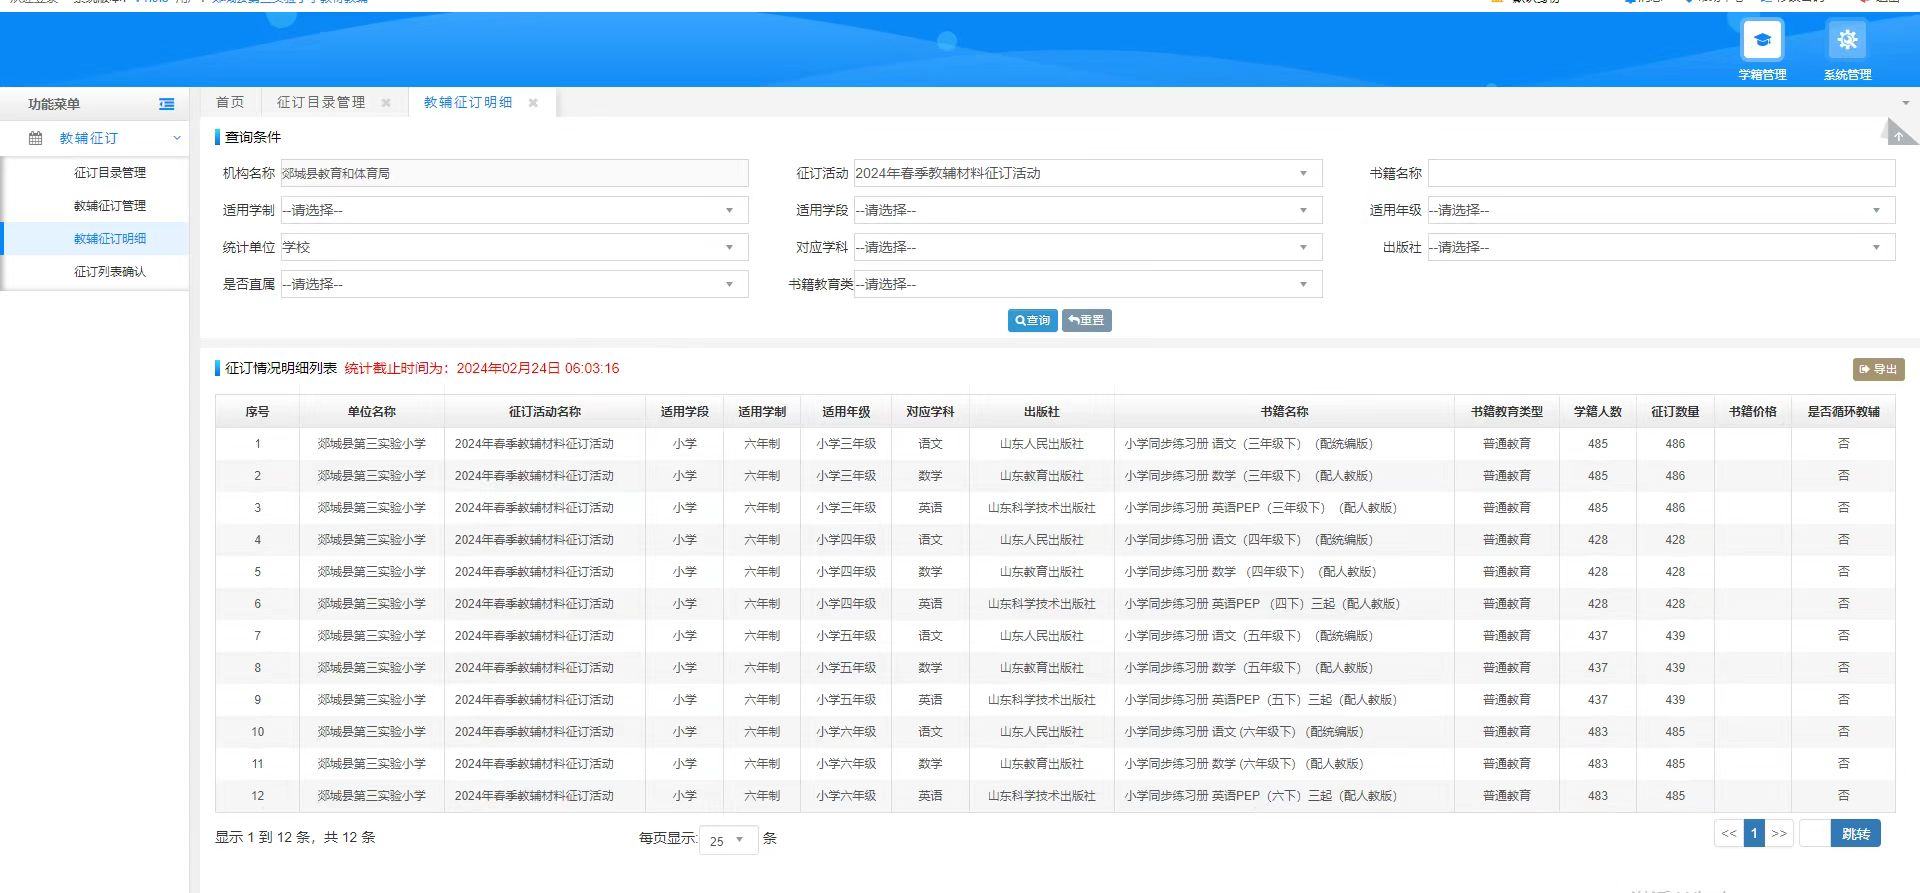Image resolution: width=1920 pixels, height=893 pixels.
Task: Click the 查询 search button
Action: click(x=1032, y=320)
